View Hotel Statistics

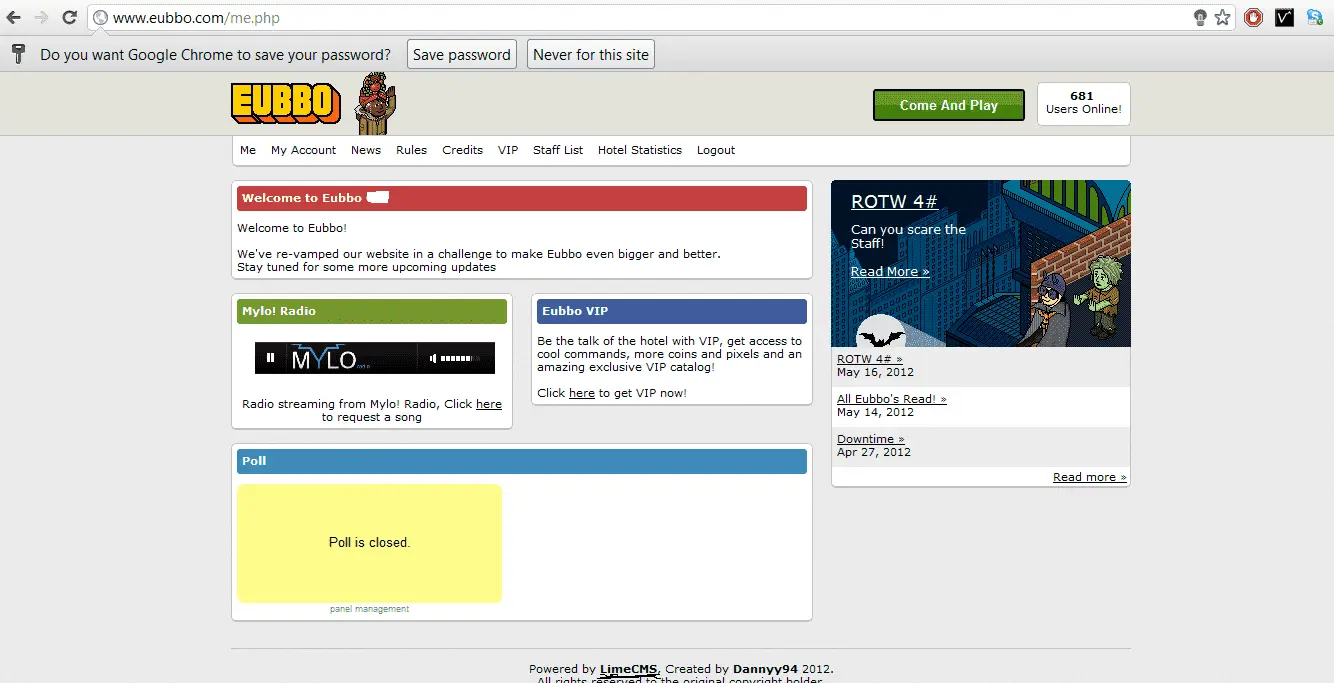(640, 150)
